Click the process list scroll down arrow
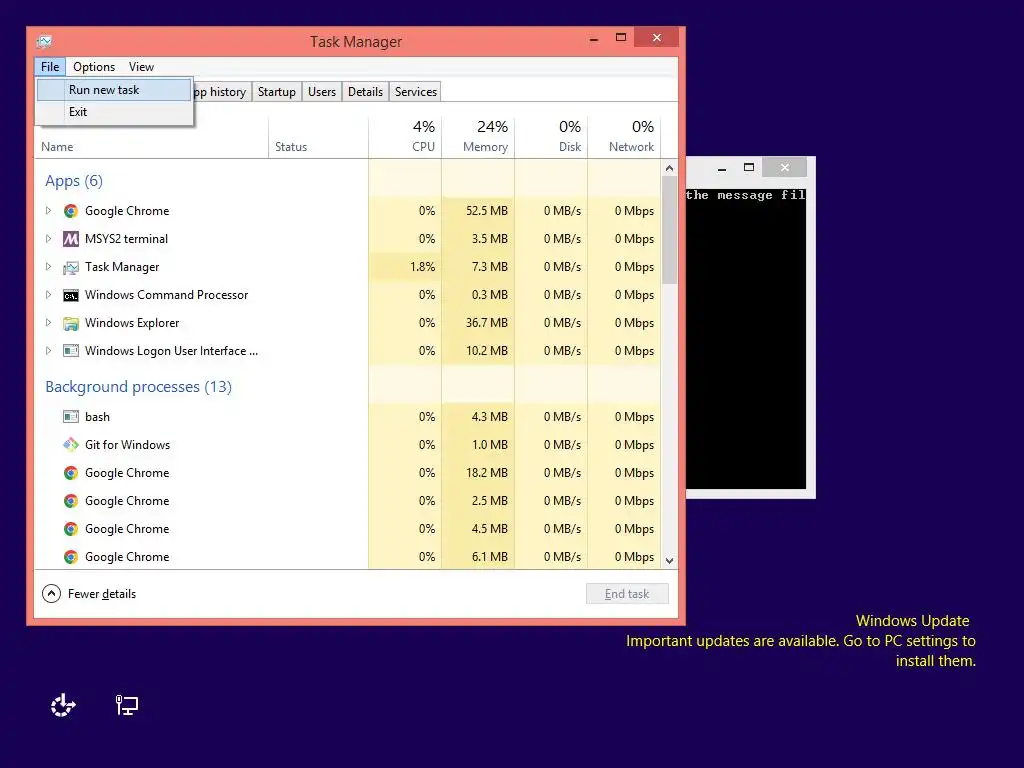 click(669, 560)
